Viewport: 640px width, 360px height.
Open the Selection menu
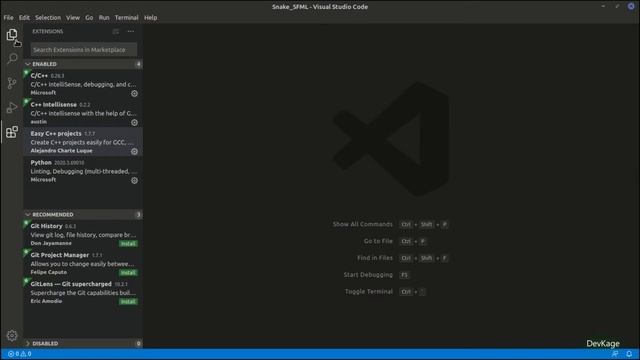pos(48,18)
